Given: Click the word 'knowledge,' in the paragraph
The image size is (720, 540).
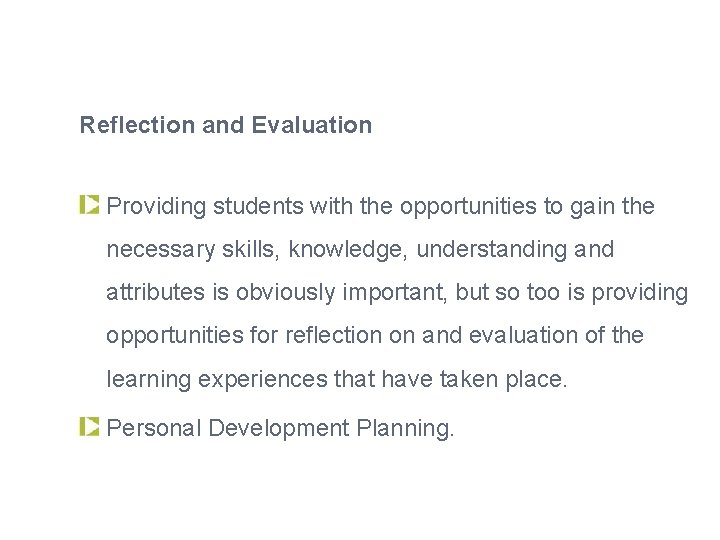Looking at the screenshot, I should point(348,251).
